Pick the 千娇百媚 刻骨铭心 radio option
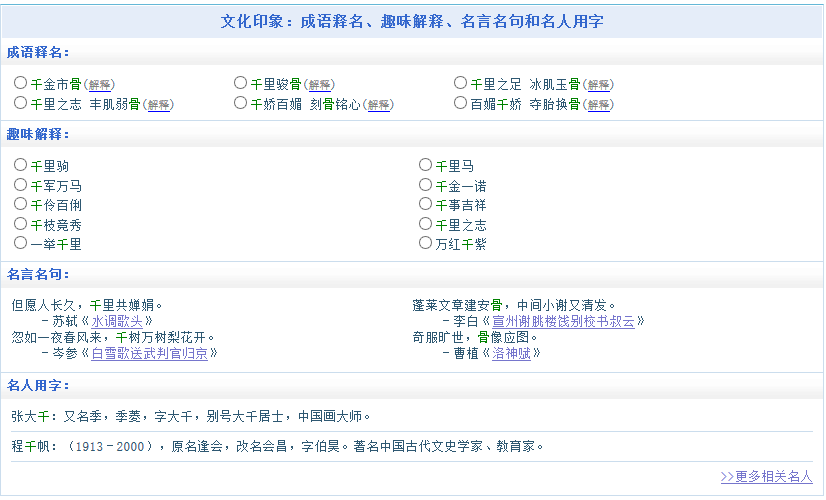The width and height of the screenshot is (826, 500). [x=240, y=103]
